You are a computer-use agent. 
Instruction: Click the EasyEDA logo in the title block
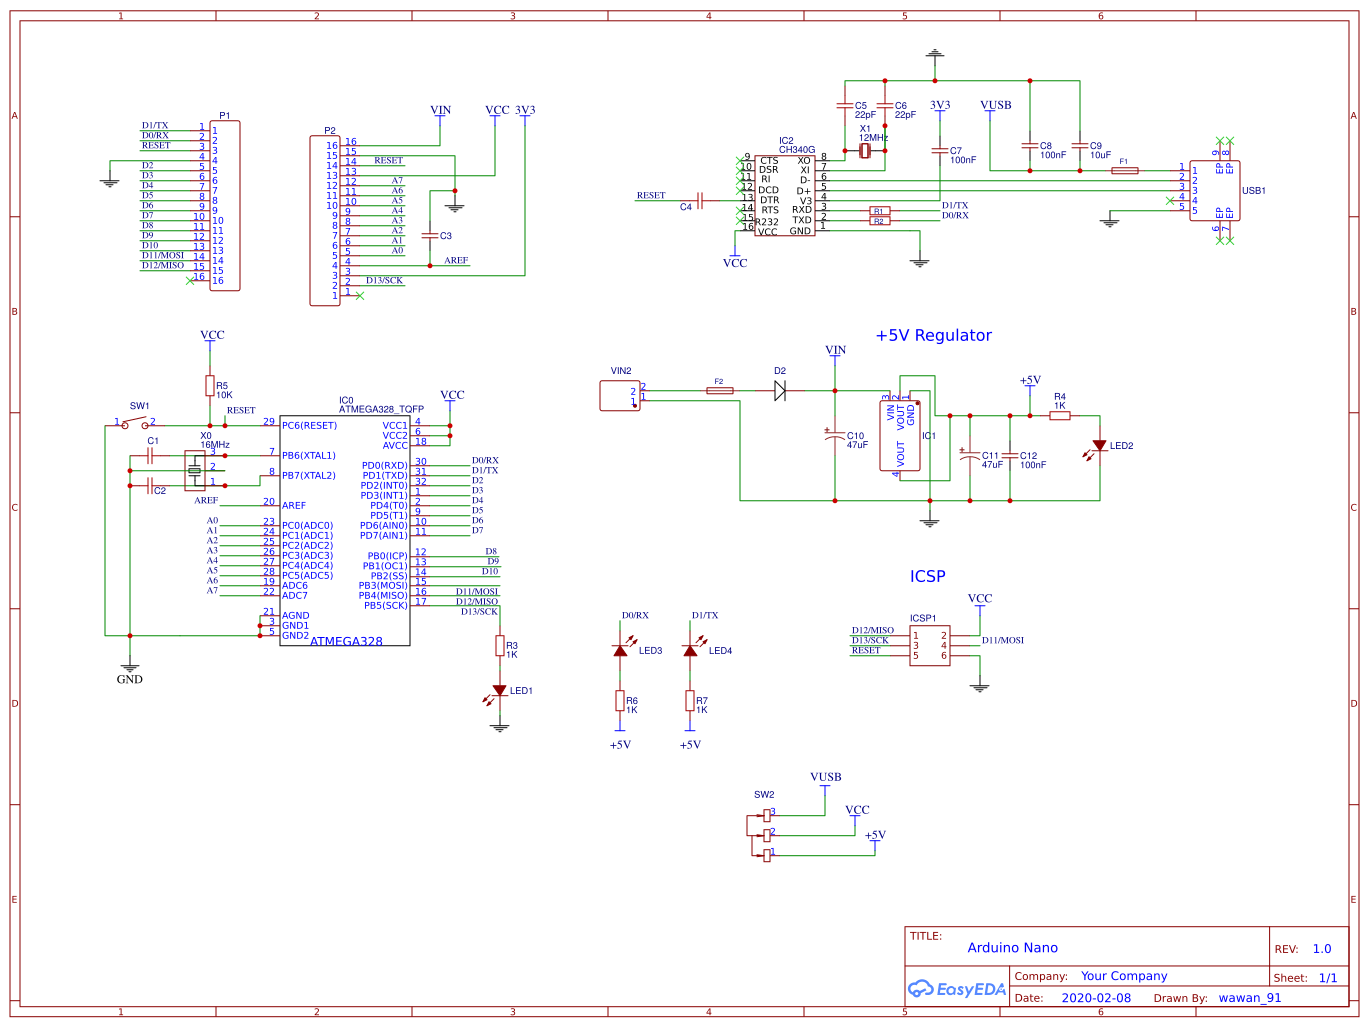click(956, 989)
